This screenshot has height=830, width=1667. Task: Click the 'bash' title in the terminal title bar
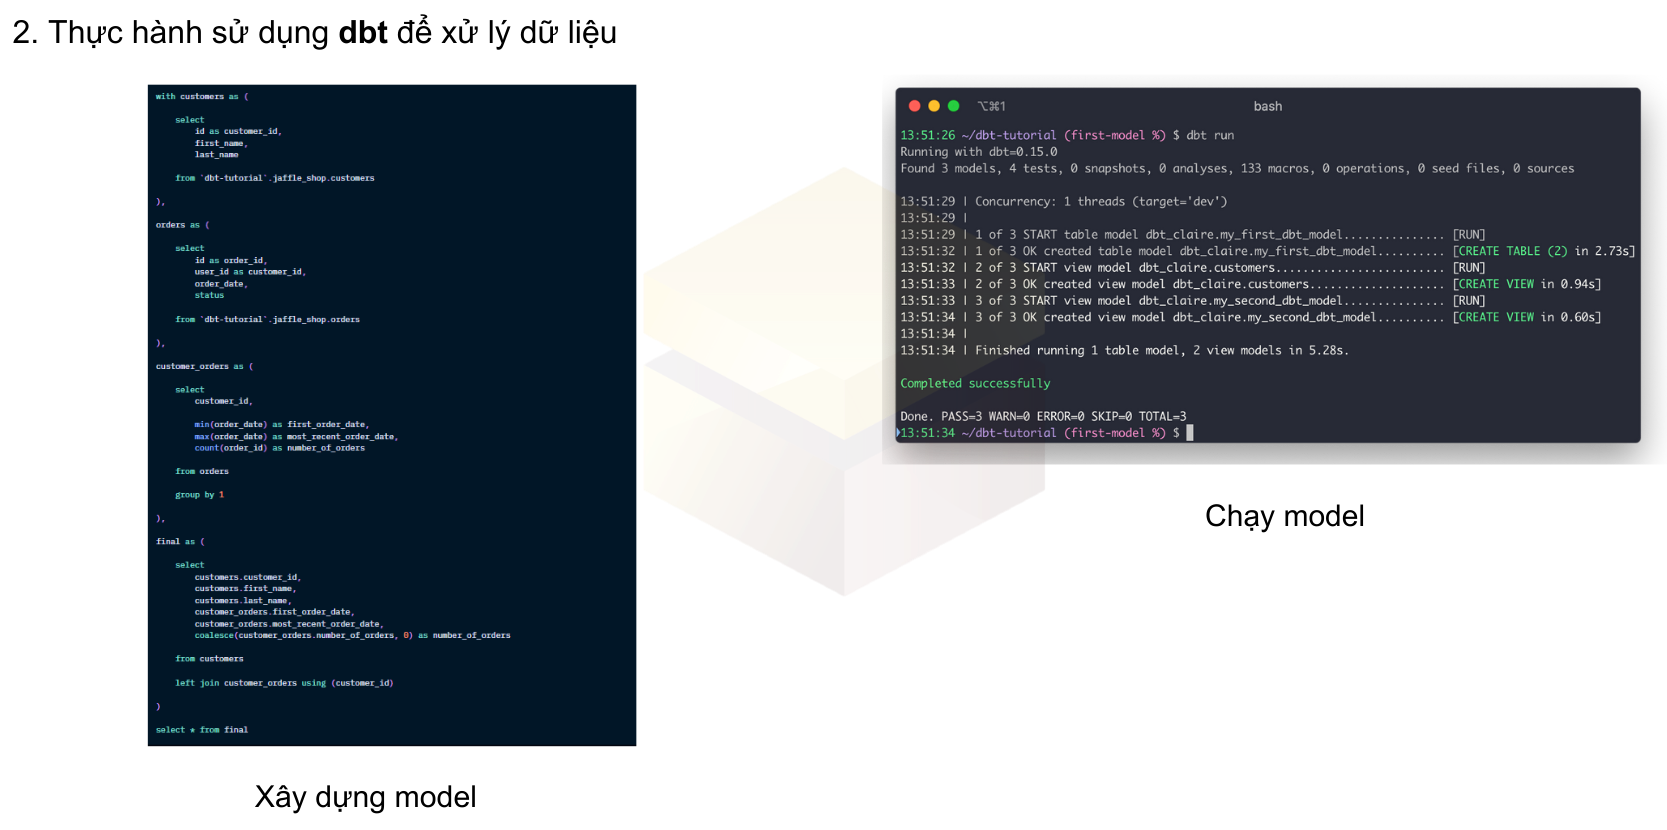pyautogui.click(x=1267, y=106)
